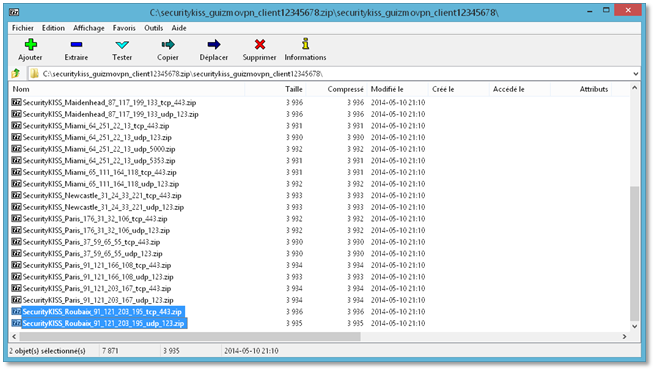655x371 pixels.
Task: Select SecurityKISS_Paris_91_121_203_167_udp_123.zip
Action: pyautogui.click(x=98, y=300)
